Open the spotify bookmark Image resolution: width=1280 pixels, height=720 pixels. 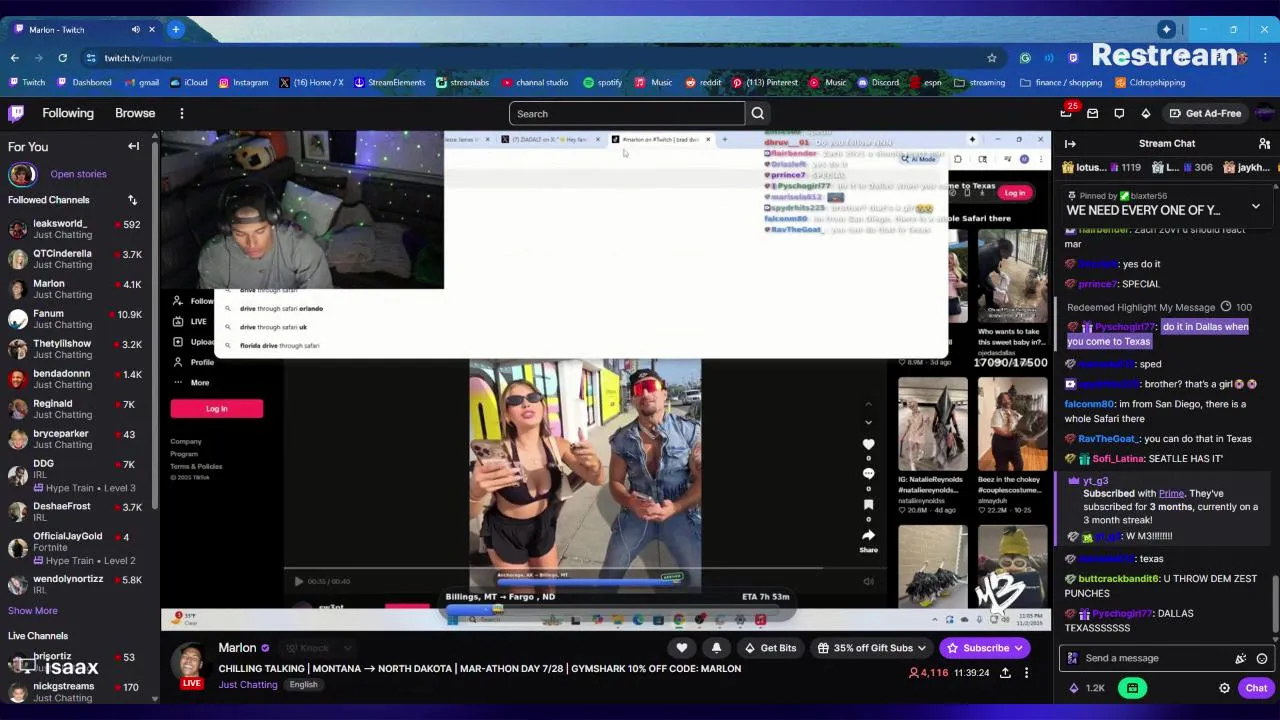click(x=602, y=83)
